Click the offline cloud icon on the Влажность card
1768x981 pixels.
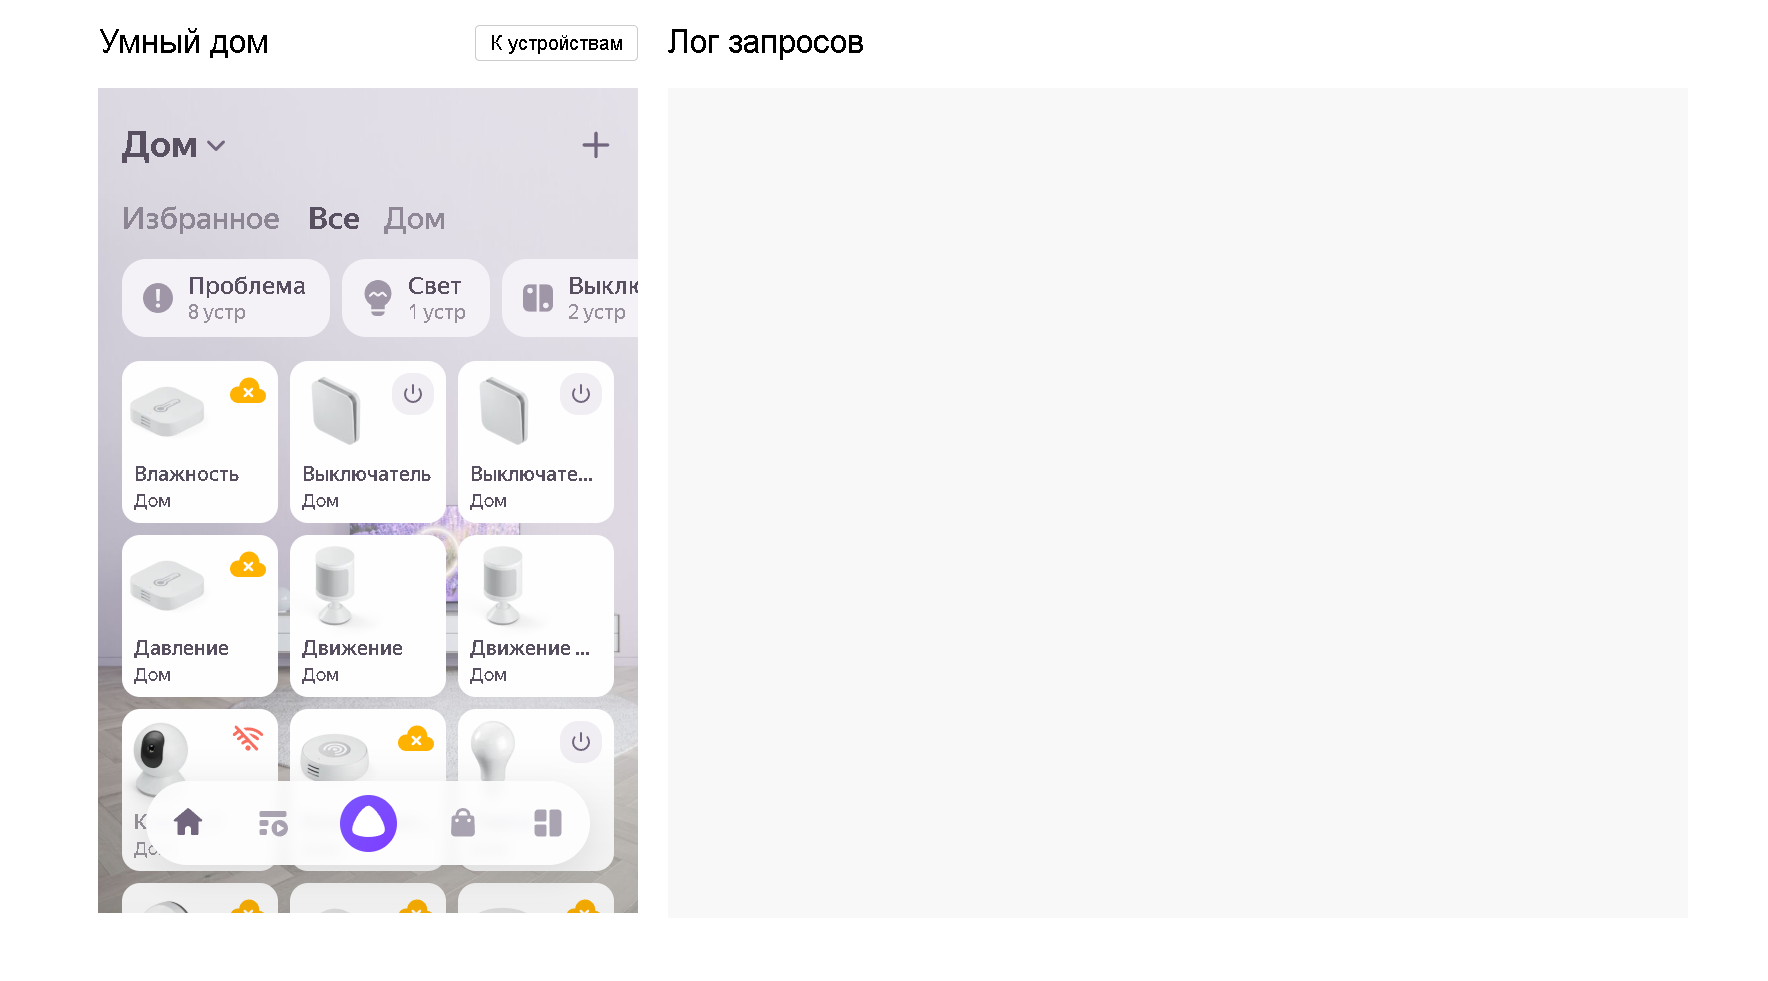248,392
